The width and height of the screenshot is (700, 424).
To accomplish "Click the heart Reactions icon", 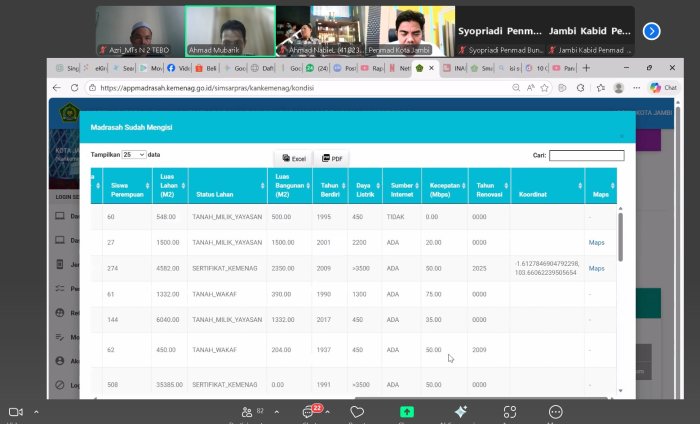I will [357, 411].
